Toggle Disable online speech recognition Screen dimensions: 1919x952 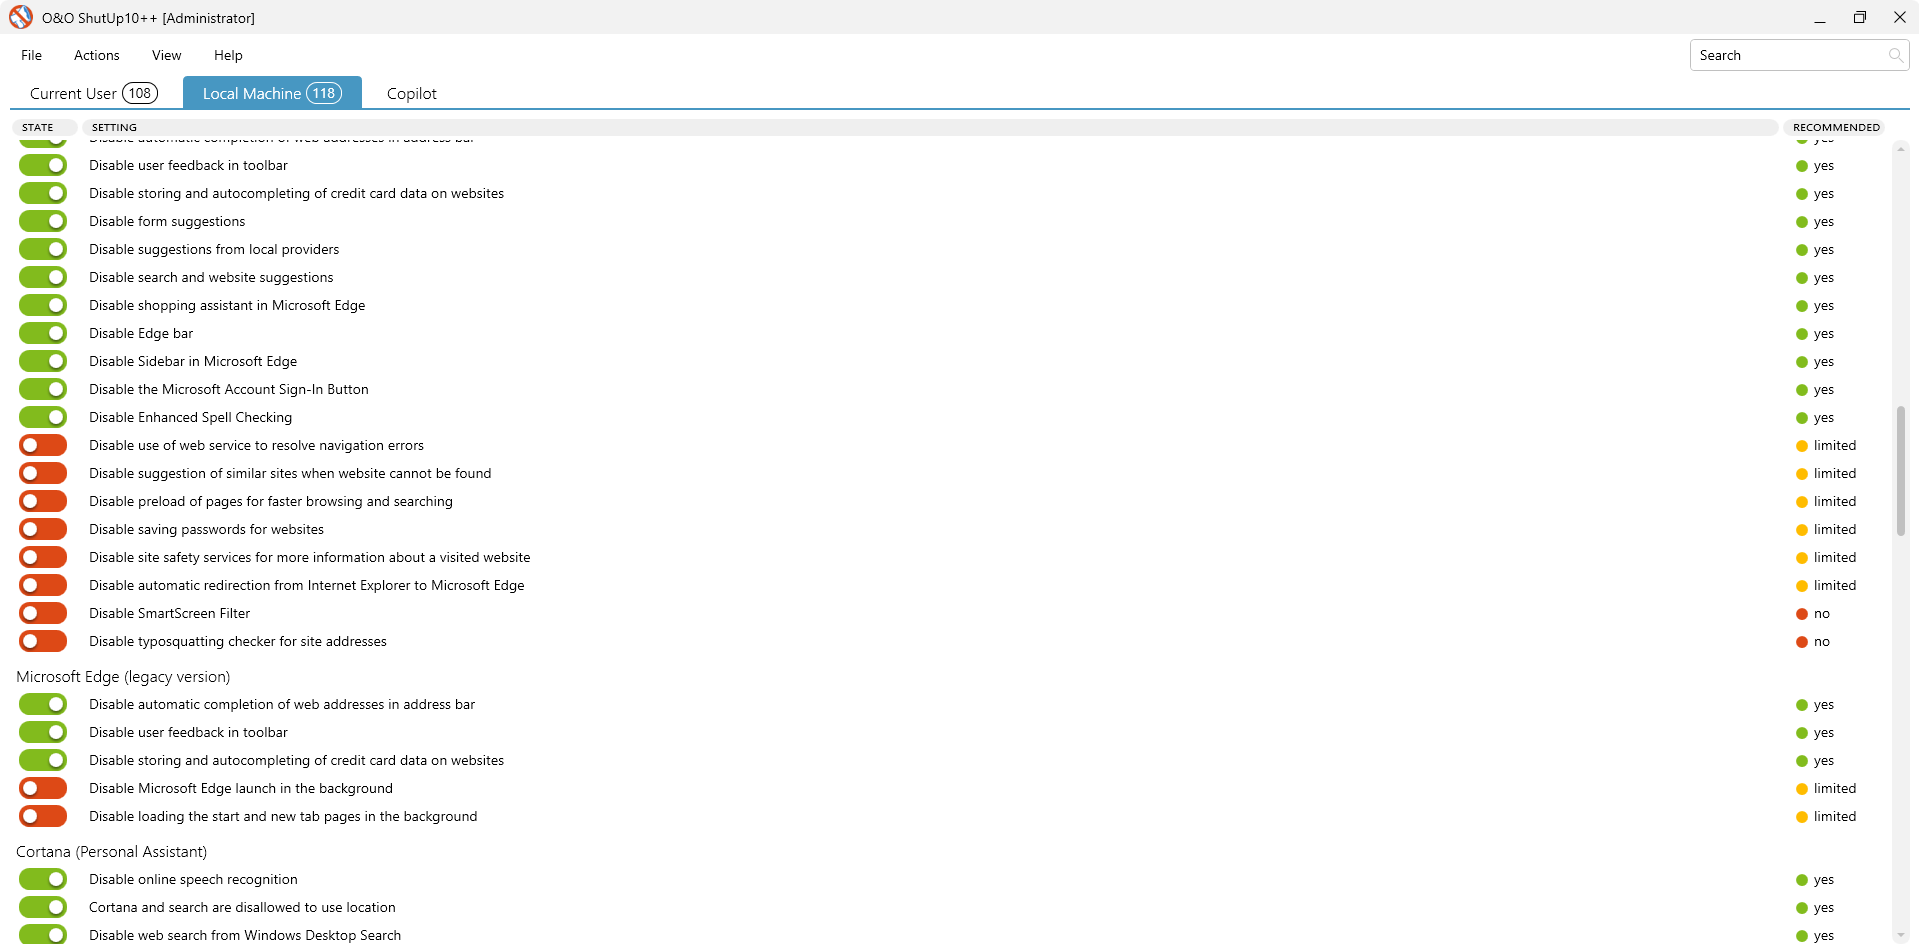43,879
